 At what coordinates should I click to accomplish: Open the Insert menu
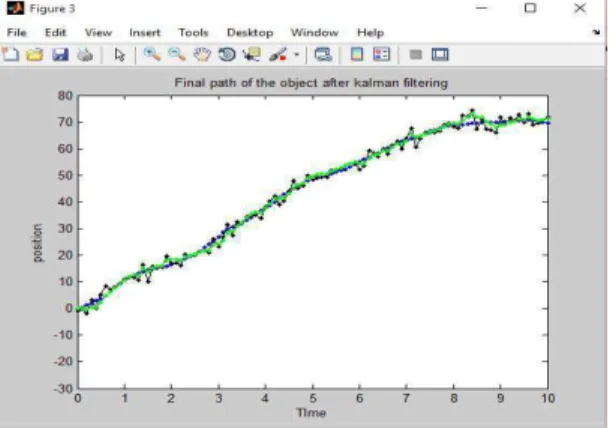[x=145, y=32]
